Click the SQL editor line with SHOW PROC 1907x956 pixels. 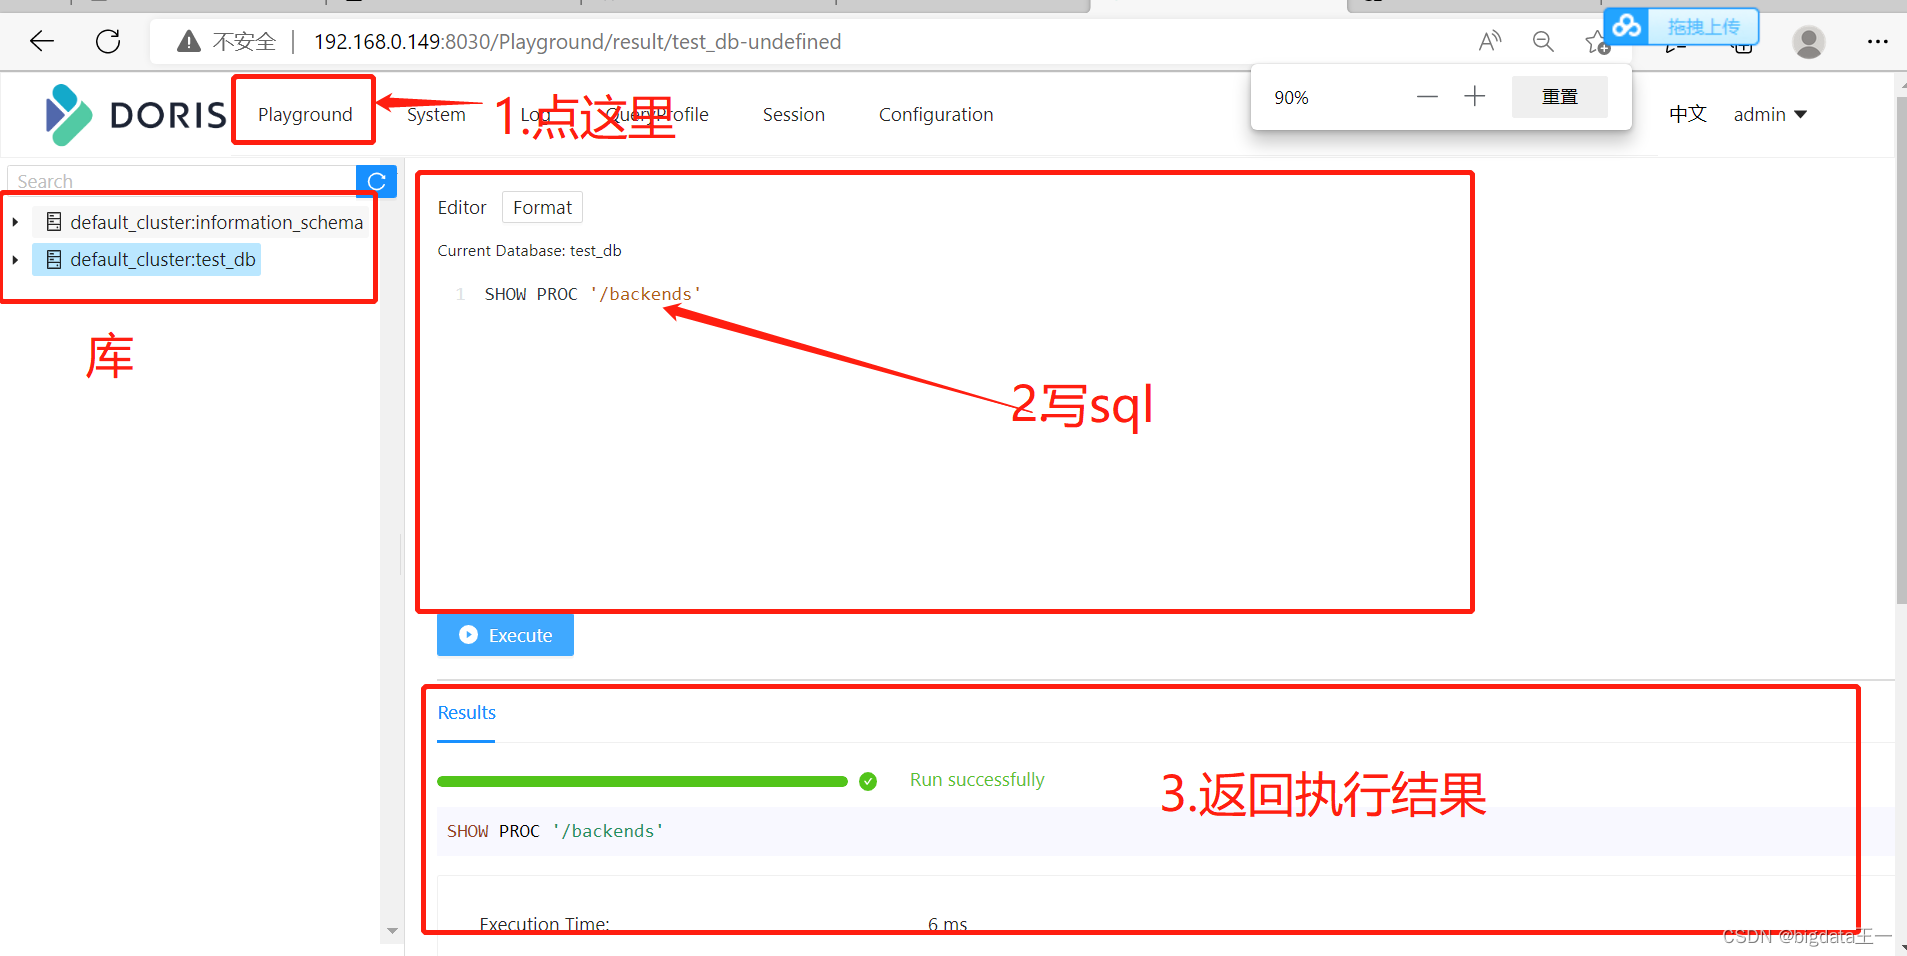tap(592, 294)
